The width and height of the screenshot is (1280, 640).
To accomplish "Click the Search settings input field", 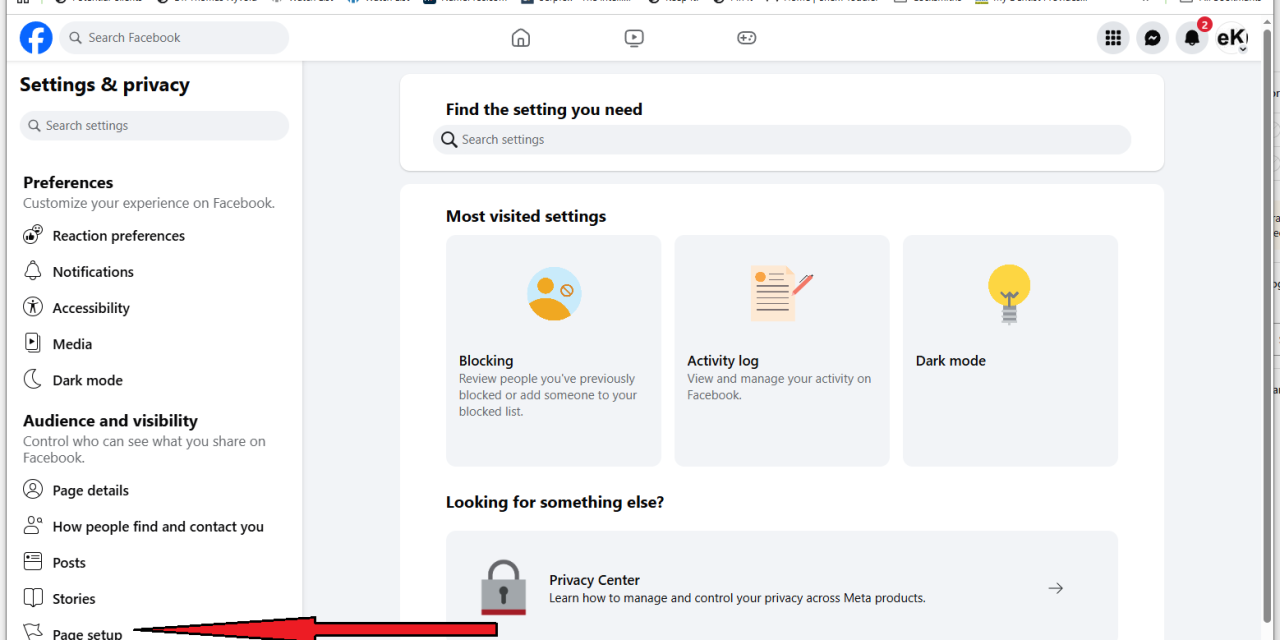I will 780,139.
